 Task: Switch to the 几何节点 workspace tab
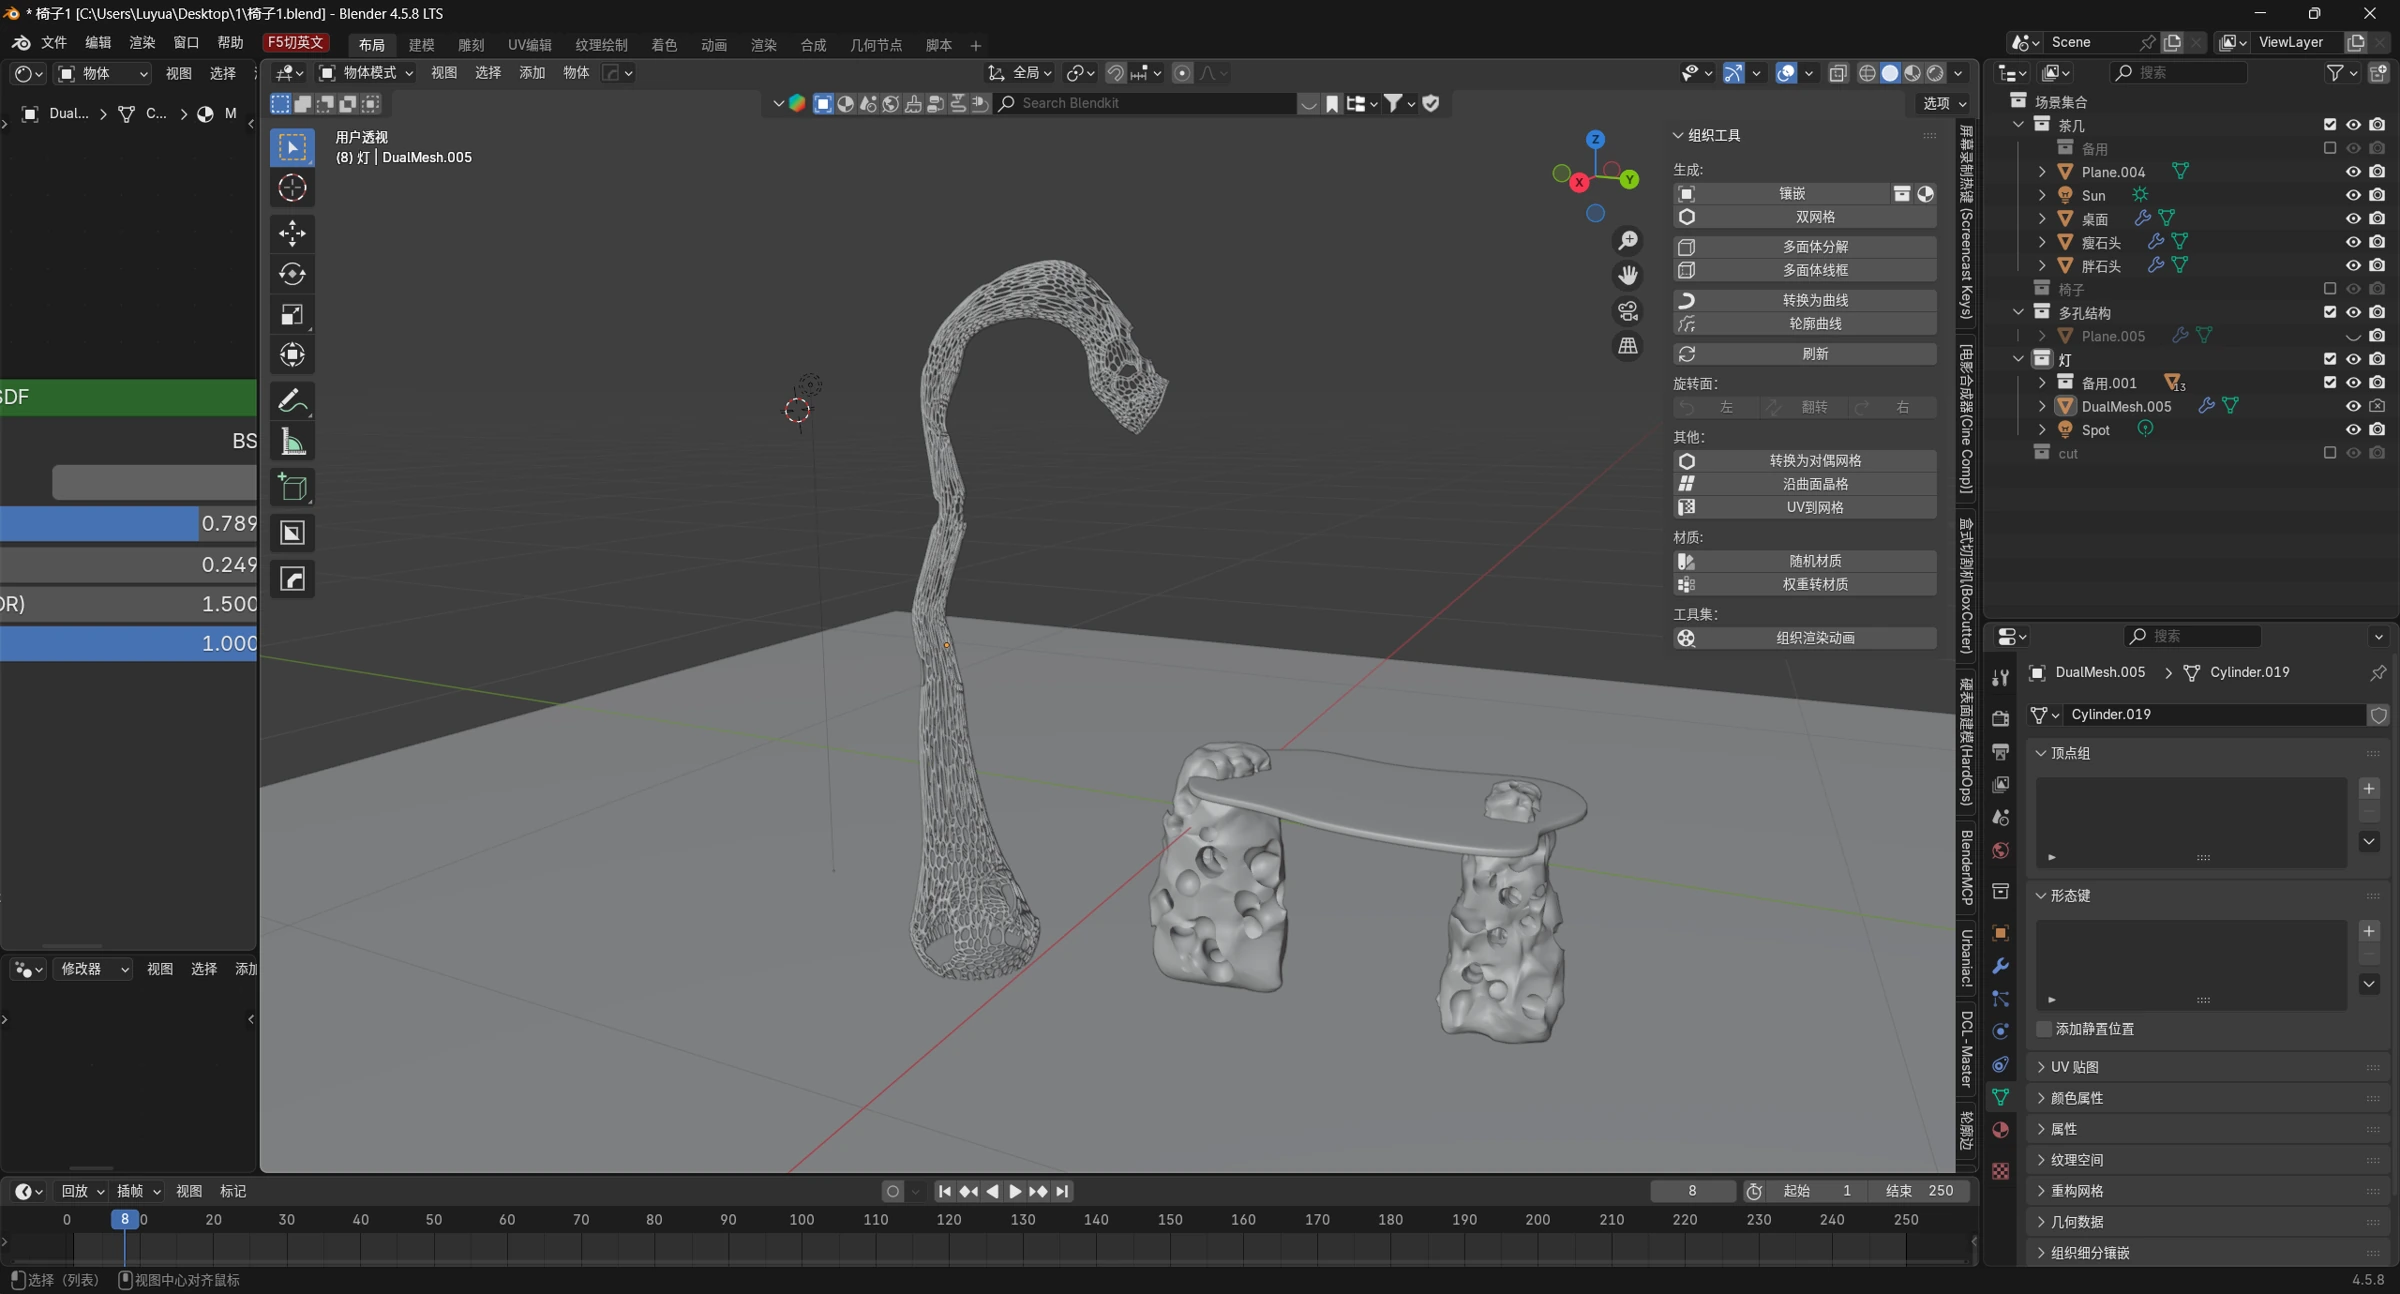click(x=875, y=45)
